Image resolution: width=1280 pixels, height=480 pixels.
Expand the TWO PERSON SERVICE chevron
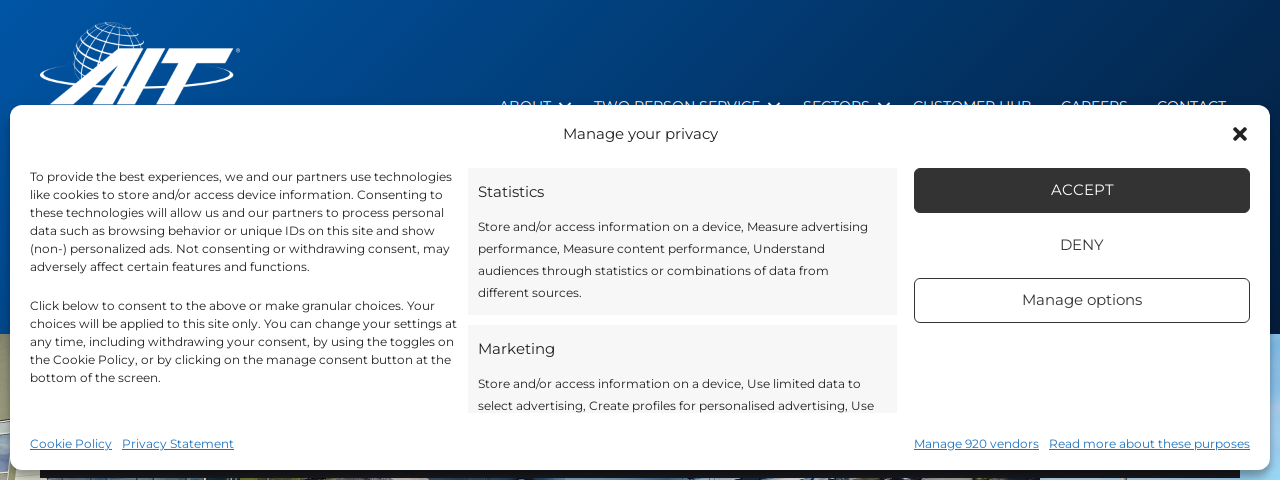773,105
